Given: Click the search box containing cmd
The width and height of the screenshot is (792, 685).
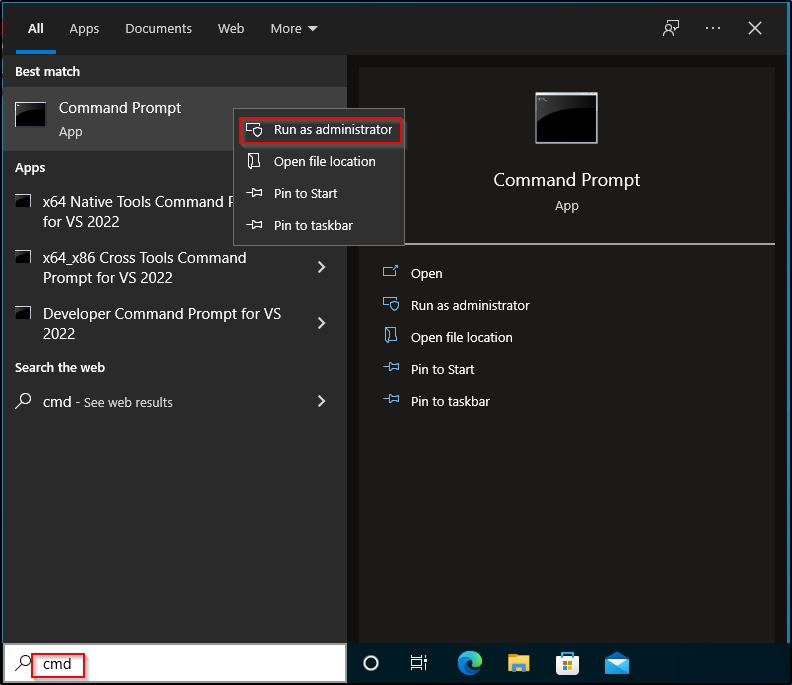Looking at the screenshot, I should pyautogui.click(x=180, y=664).
